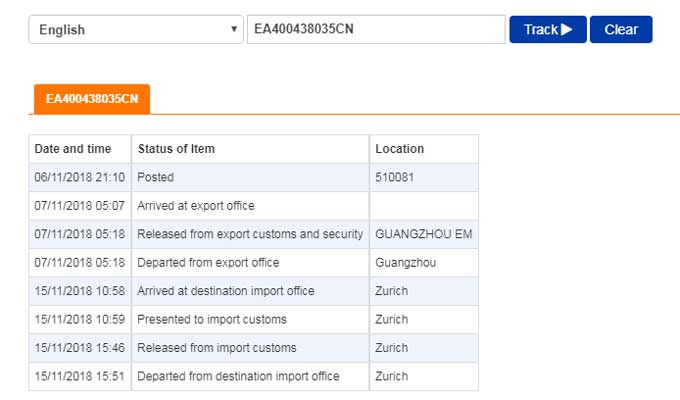
Task: Click the GUANGZHOU EM location cell
Action: pos(424,234)
